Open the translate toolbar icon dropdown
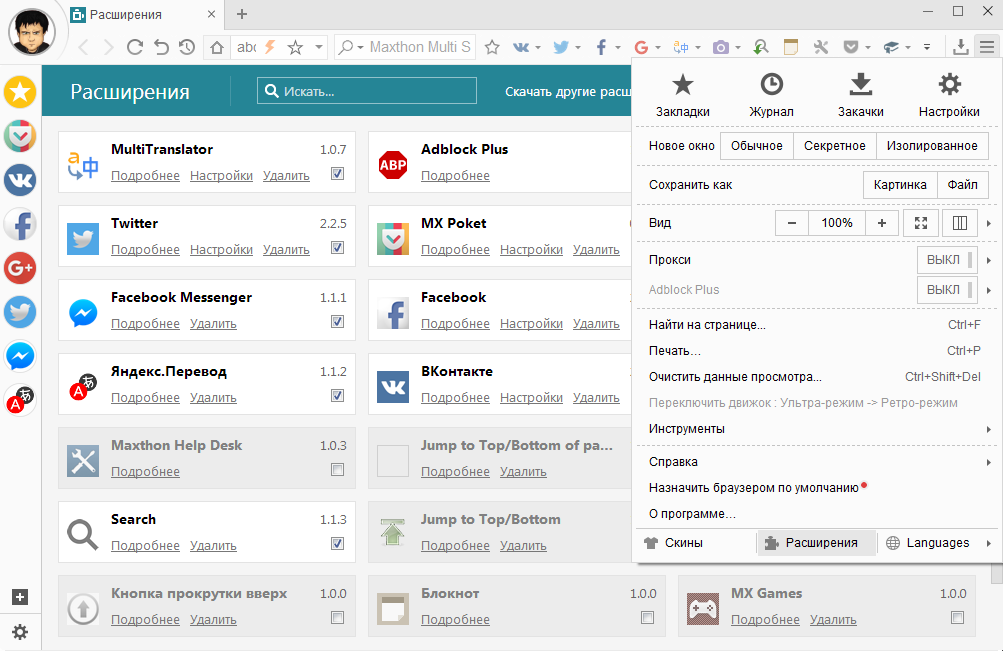The height and width of the screenshot is (651, 1003). (x=698, y=47)
